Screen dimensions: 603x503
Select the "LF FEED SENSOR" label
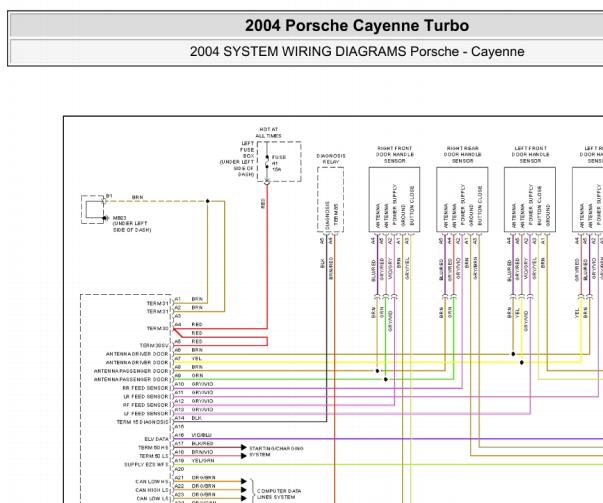146,413
